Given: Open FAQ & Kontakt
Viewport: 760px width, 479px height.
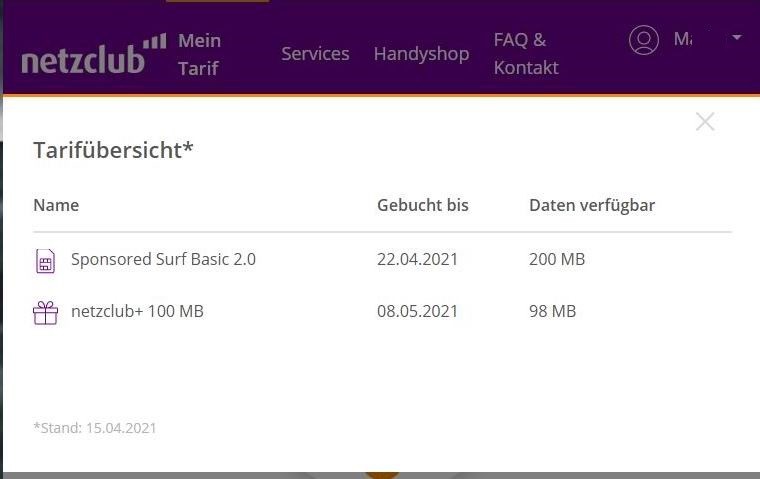Looking at the screenshot, I should pos(526,54).
